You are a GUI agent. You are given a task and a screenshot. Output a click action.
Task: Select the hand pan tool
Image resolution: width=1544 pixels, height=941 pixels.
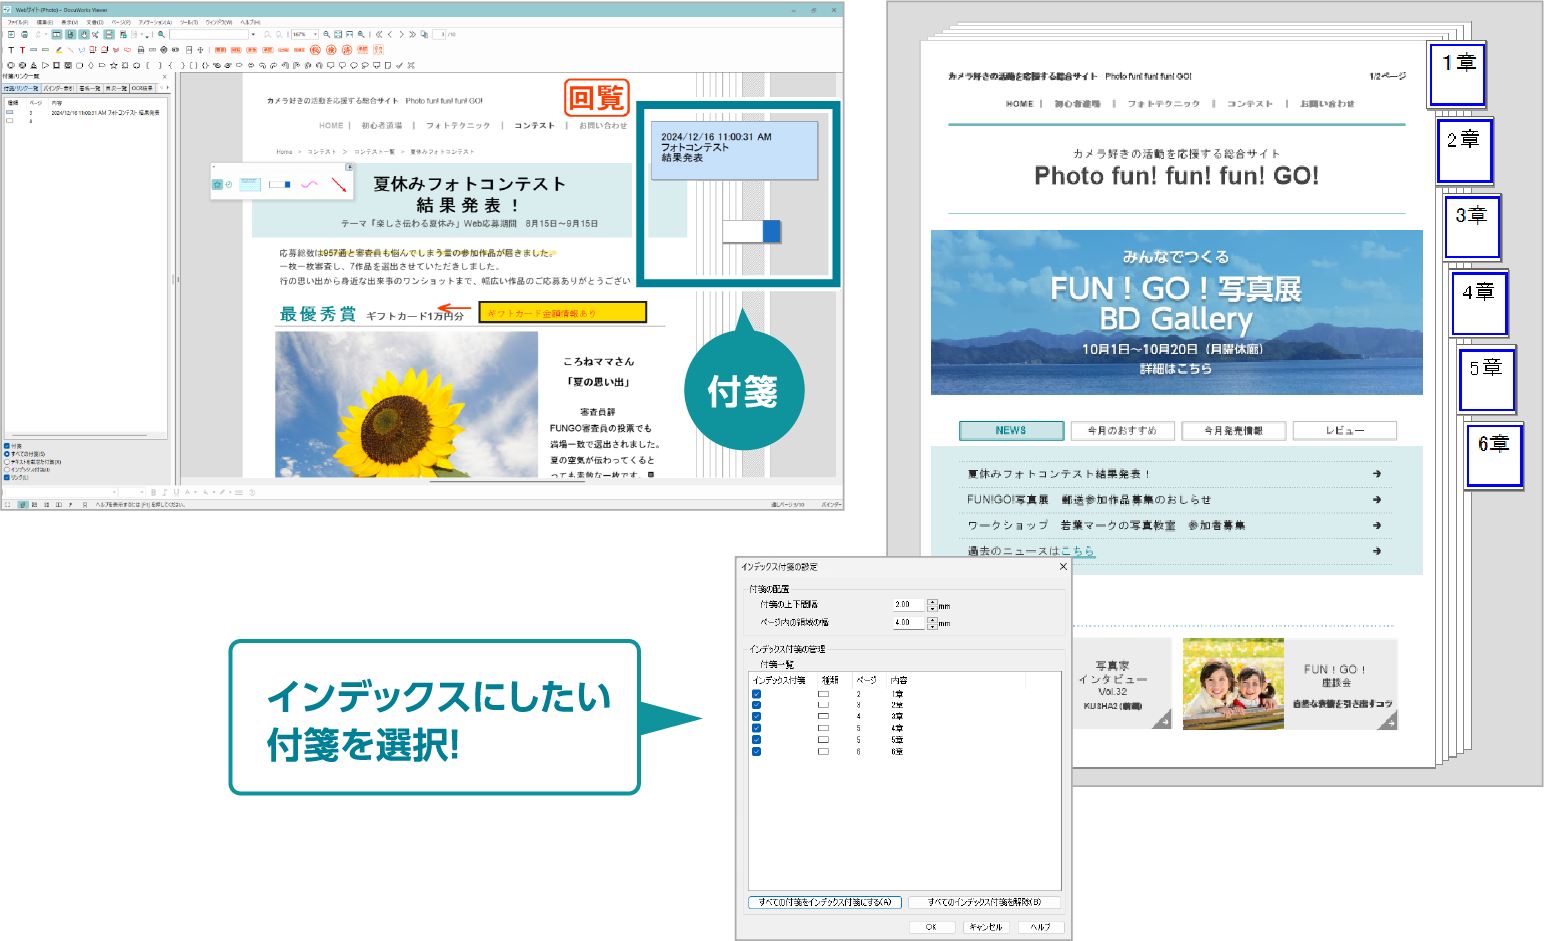pos(85,33)
